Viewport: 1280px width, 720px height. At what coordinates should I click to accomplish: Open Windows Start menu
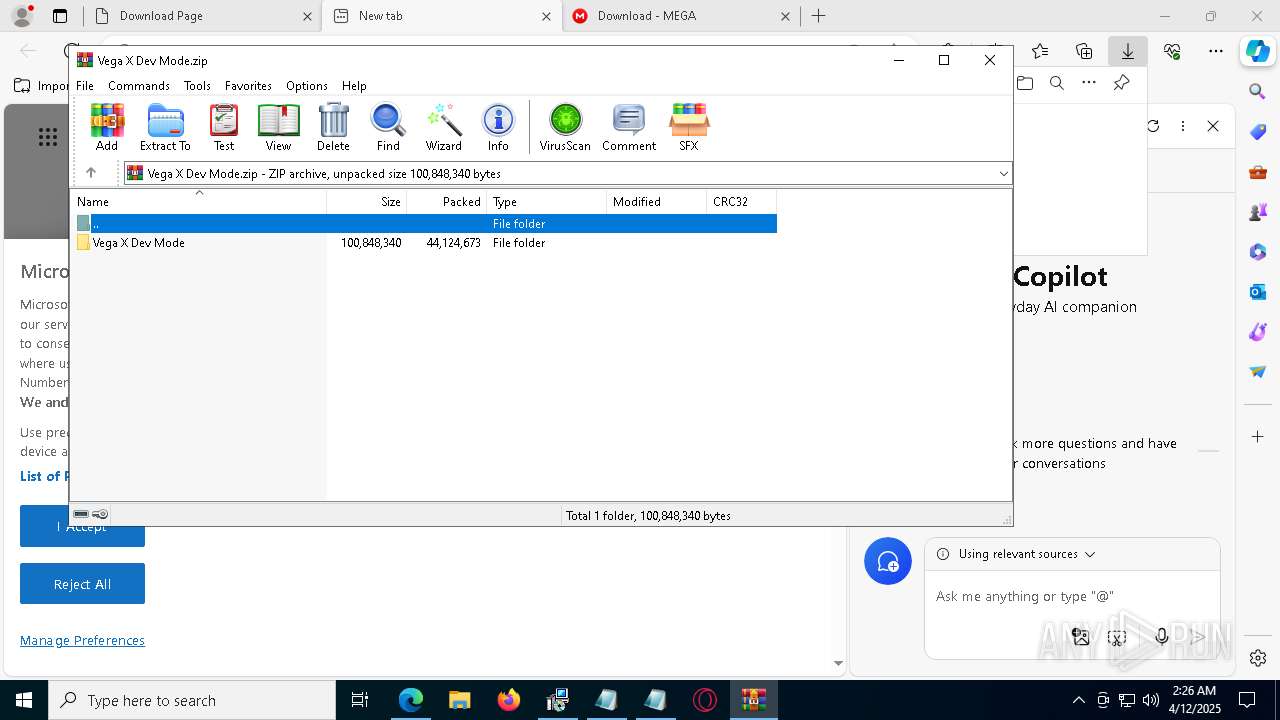(24, 700)
